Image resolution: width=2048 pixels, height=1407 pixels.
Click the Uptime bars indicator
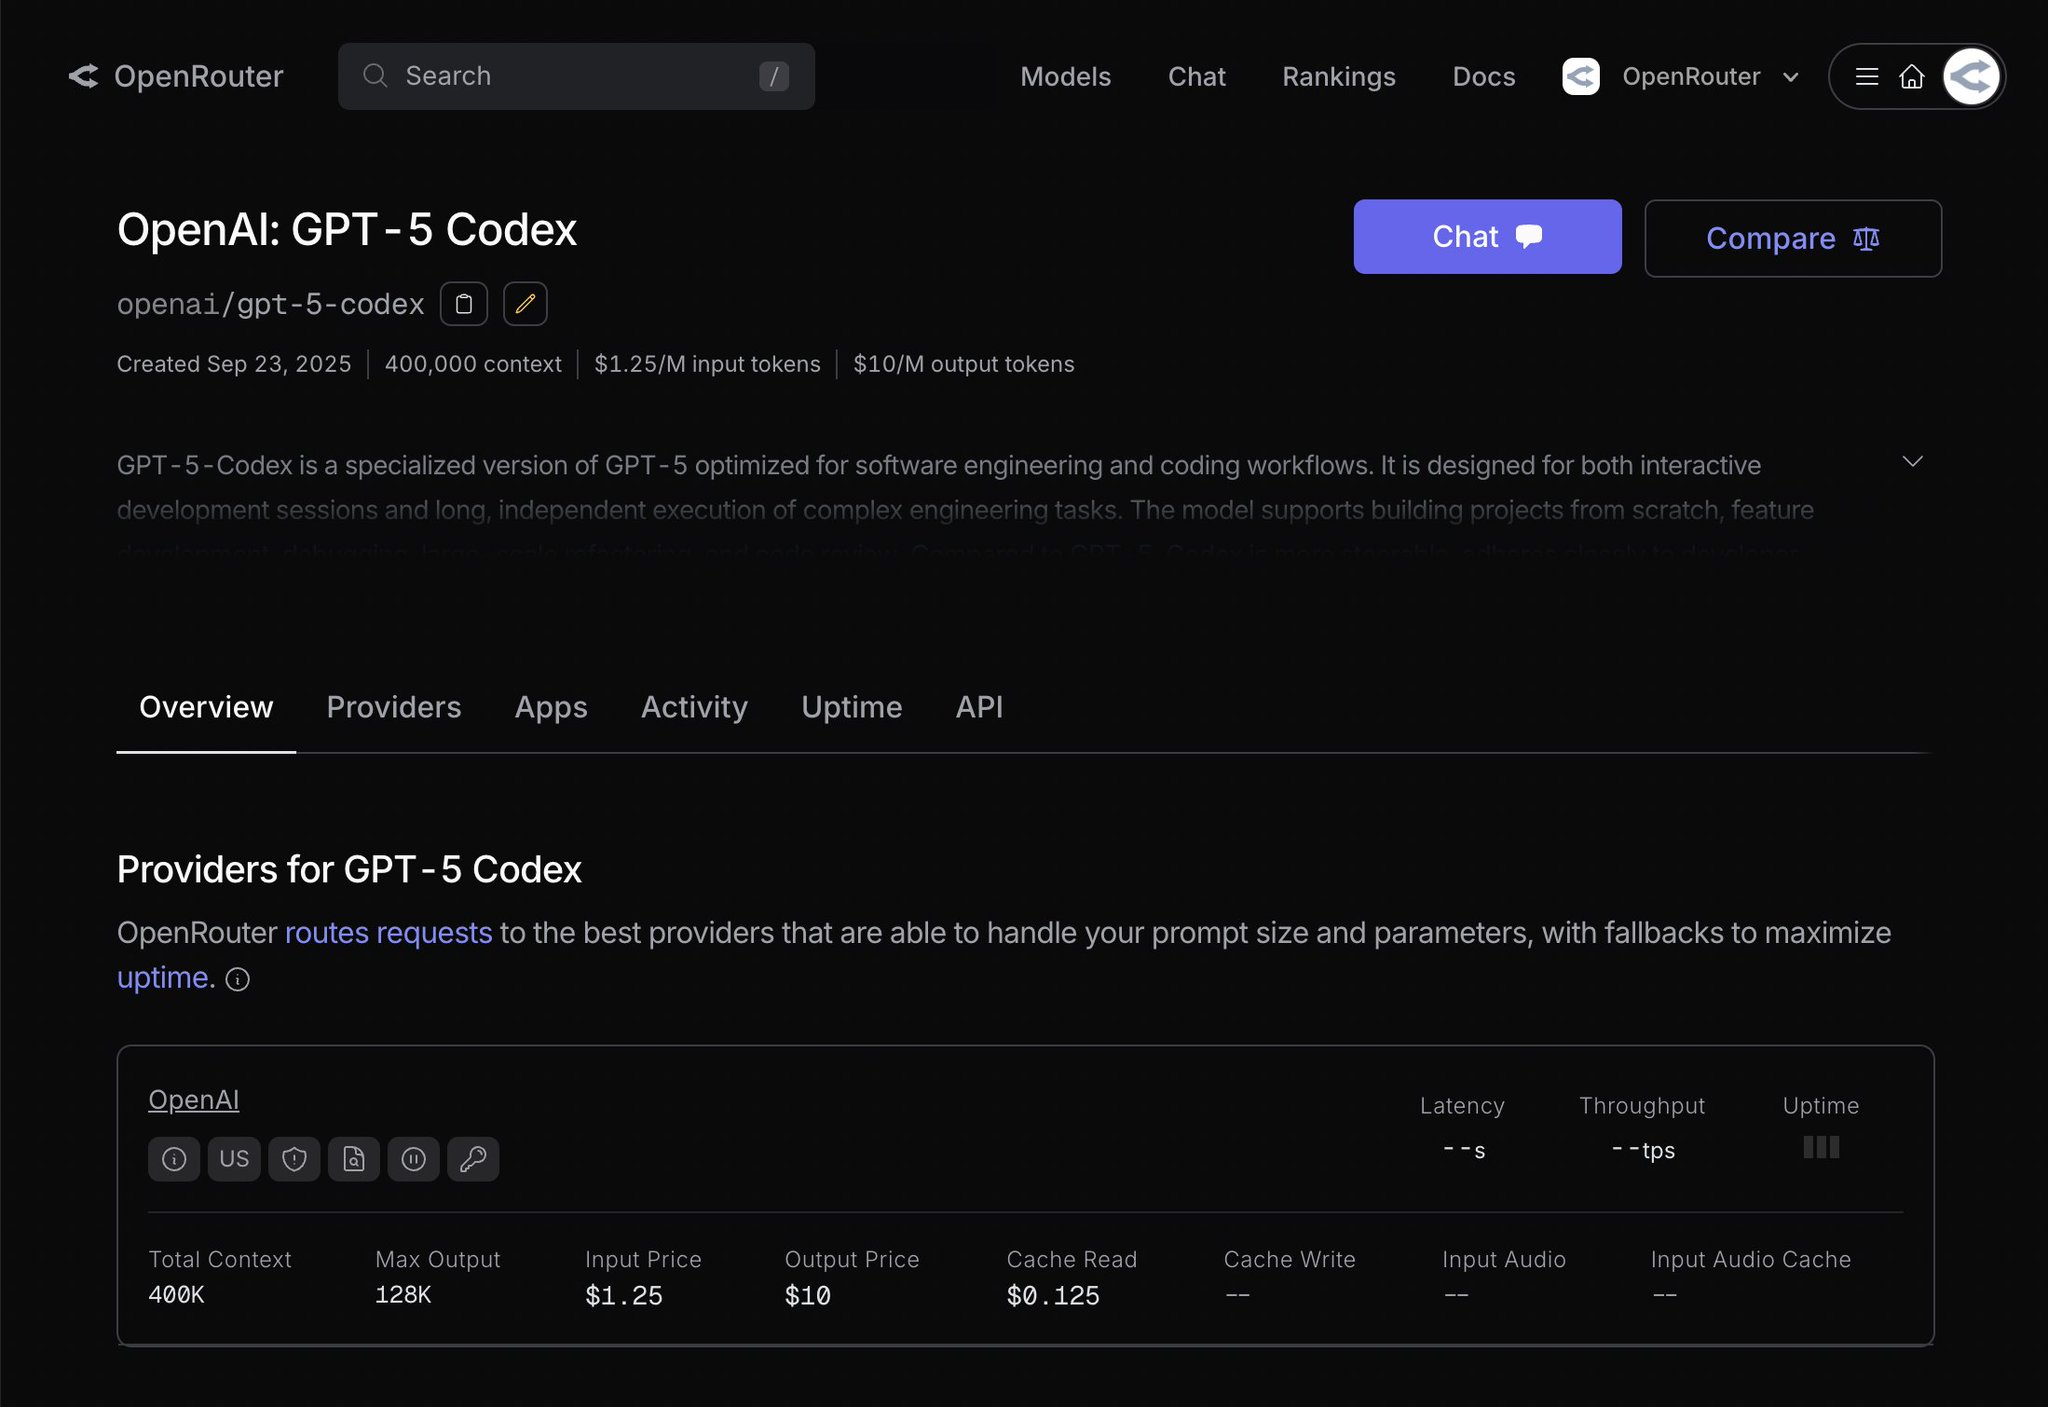[1821, 1147]
